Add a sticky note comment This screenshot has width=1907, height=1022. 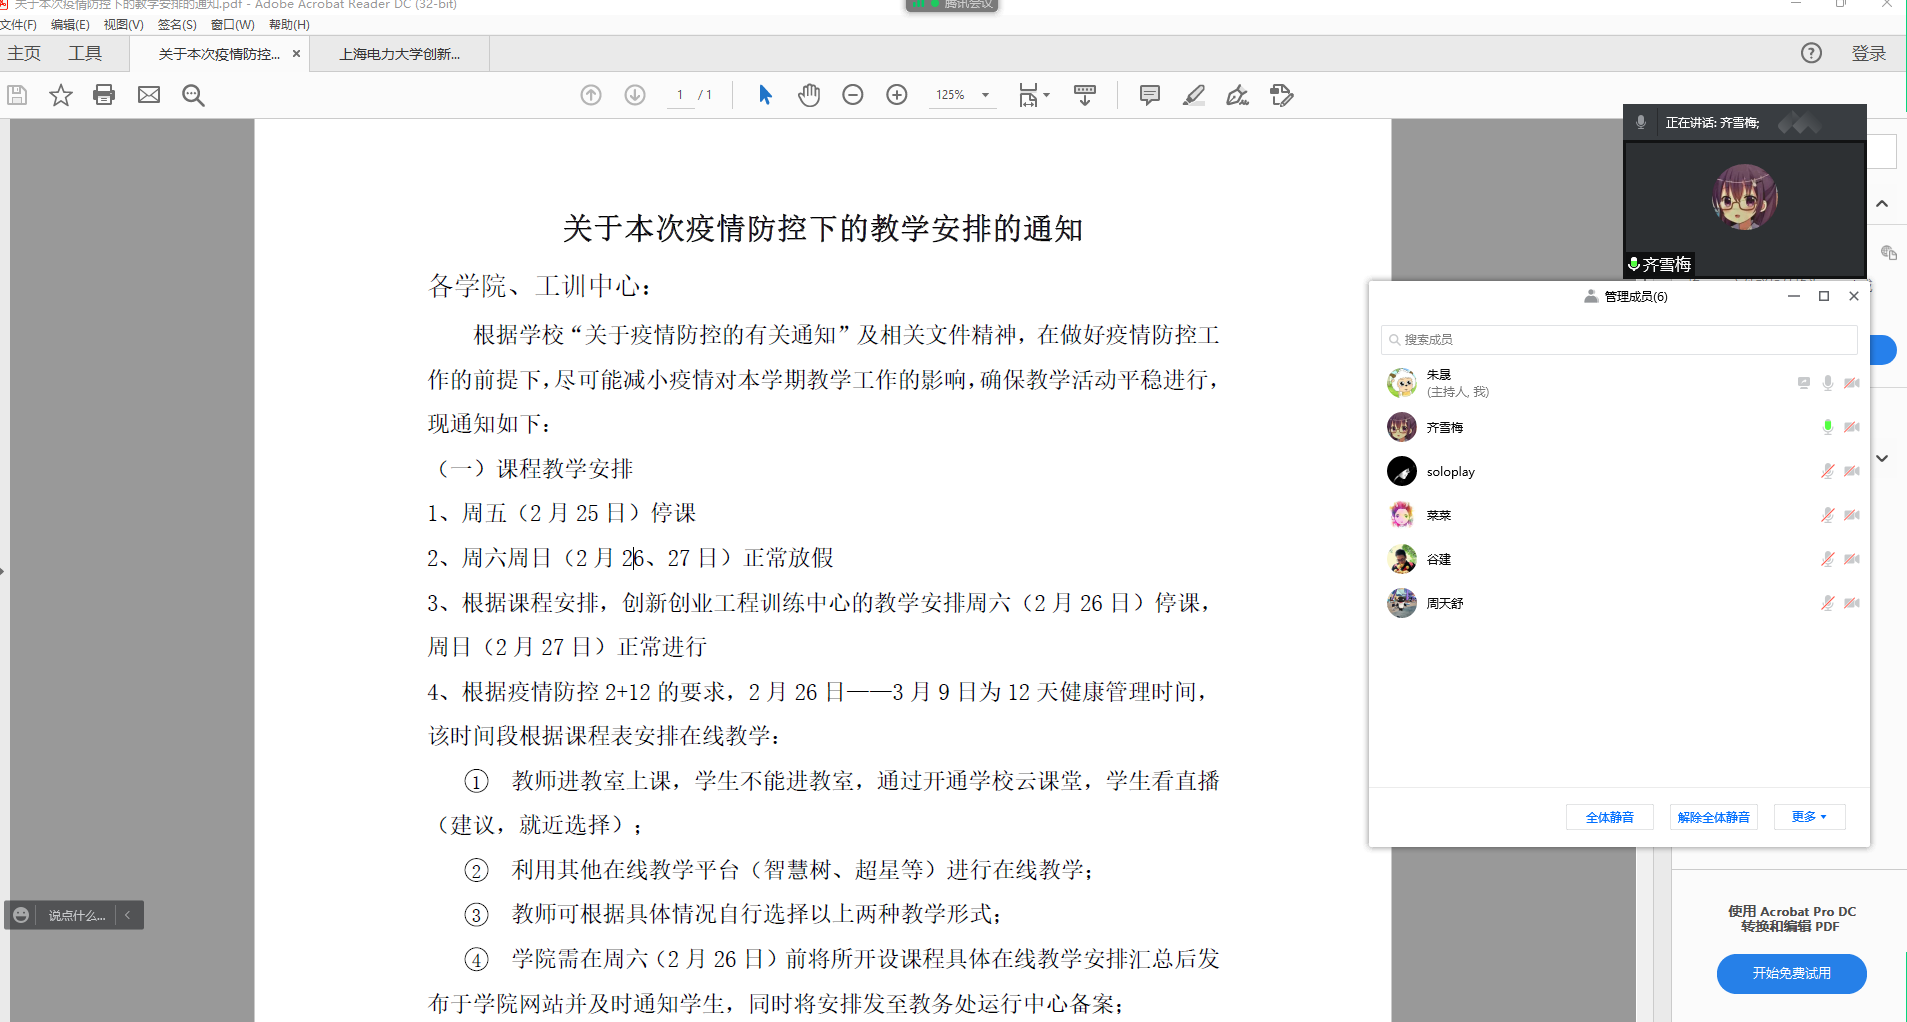[1150, 95]
